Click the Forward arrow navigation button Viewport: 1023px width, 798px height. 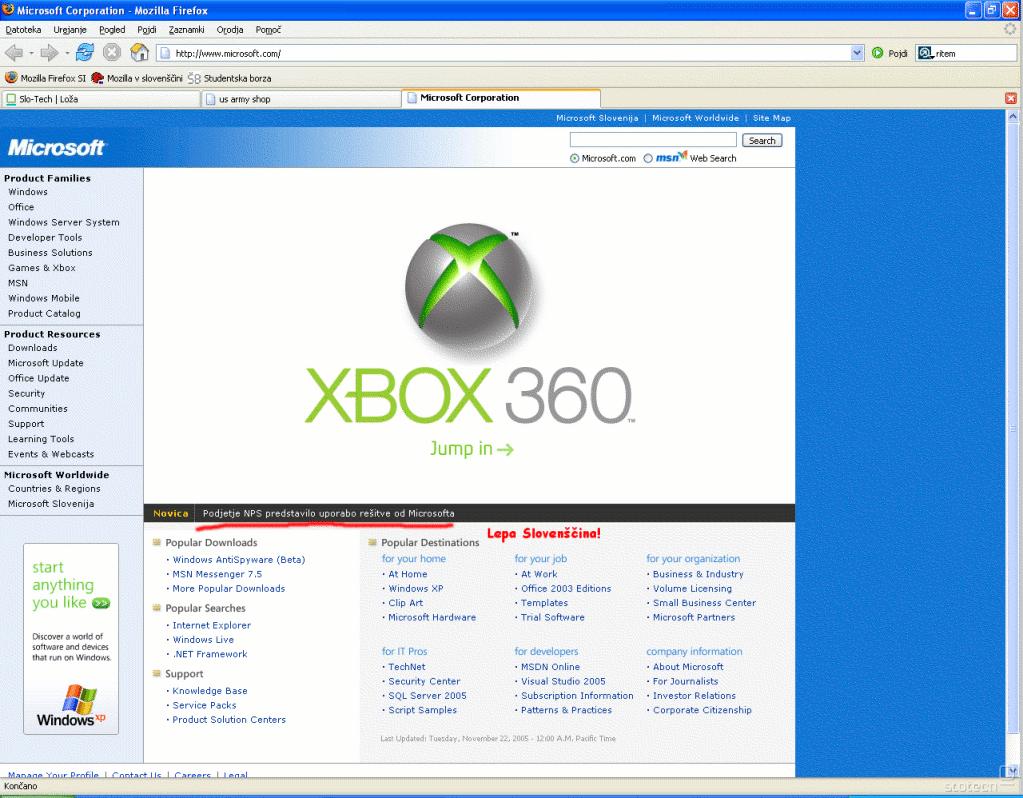[50, 53]
